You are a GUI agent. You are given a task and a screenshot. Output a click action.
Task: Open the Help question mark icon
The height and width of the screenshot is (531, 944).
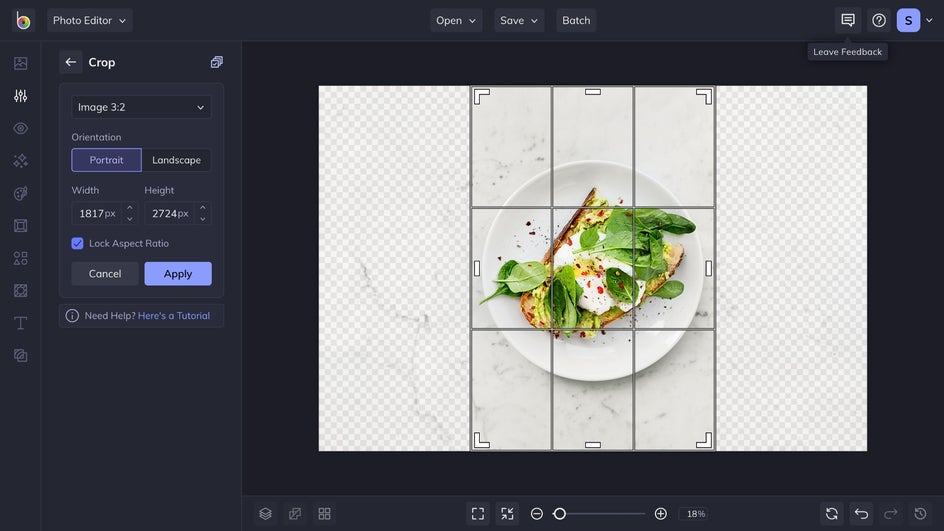[x=879, y=20]
